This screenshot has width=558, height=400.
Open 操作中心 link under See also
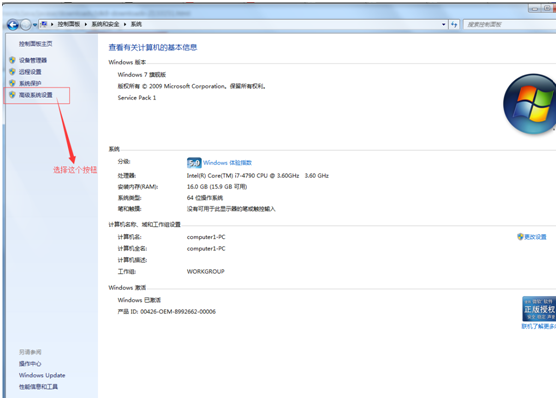click(x=30, y=364)
